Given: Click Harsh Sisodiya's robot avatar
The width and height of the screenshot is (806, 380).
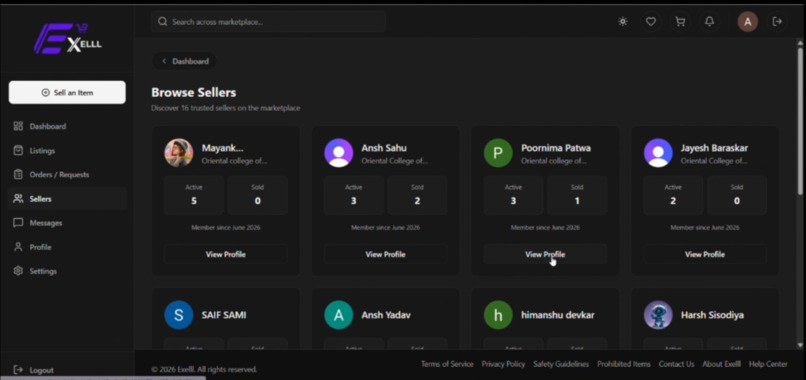Looking at the screenshot, I should click(658, 315).
